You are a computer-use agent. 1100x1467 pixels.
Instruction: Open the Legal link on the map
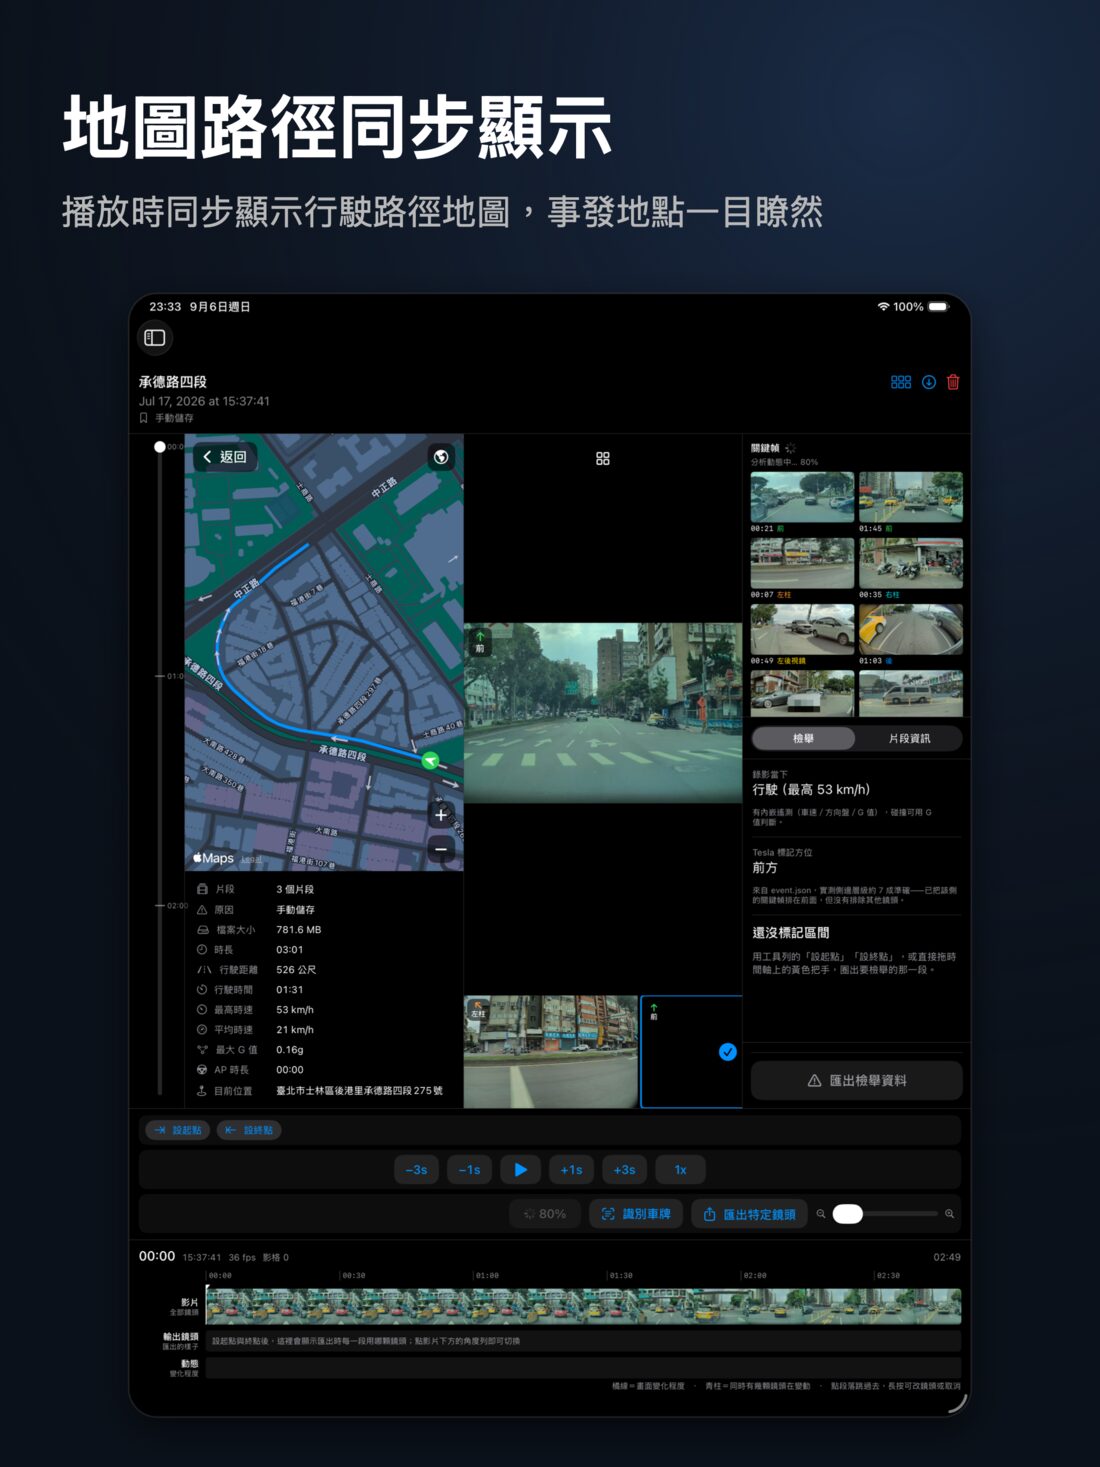pos(251,859)
